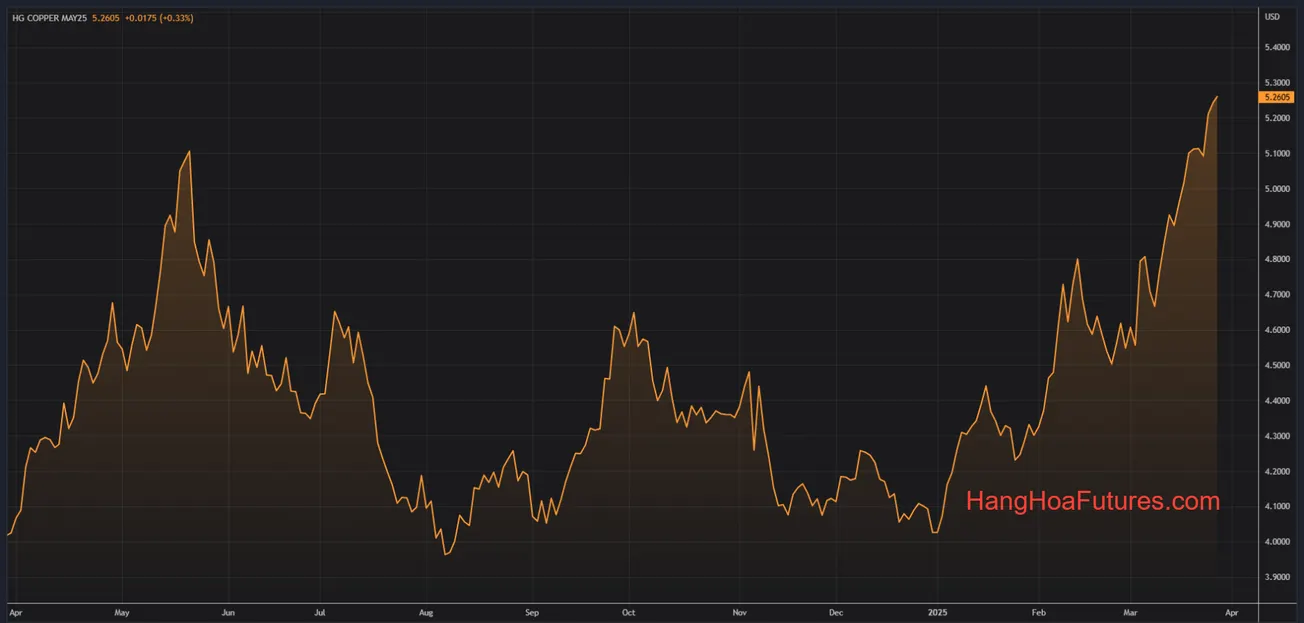Click the 5.0000 price axis label

[x=1277, y=189]
